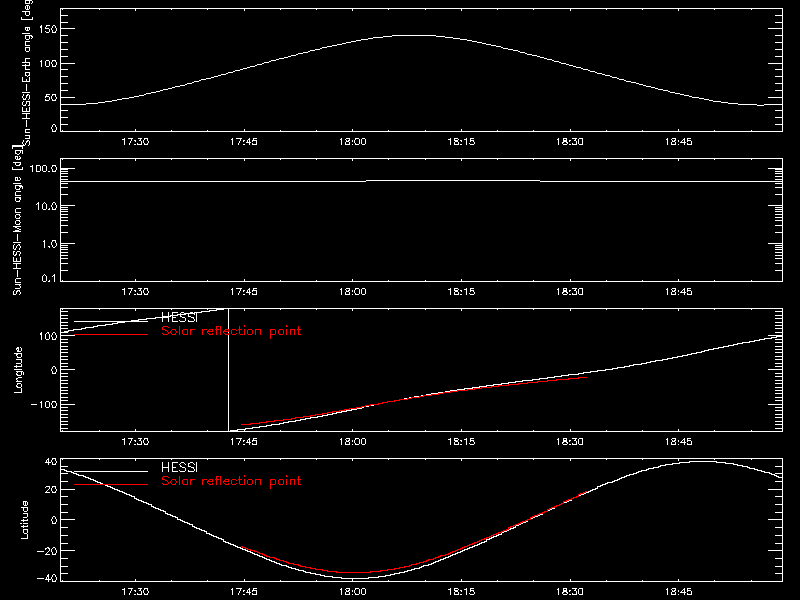Click the white legend line sample in Latitude plot

coord(111,471)
